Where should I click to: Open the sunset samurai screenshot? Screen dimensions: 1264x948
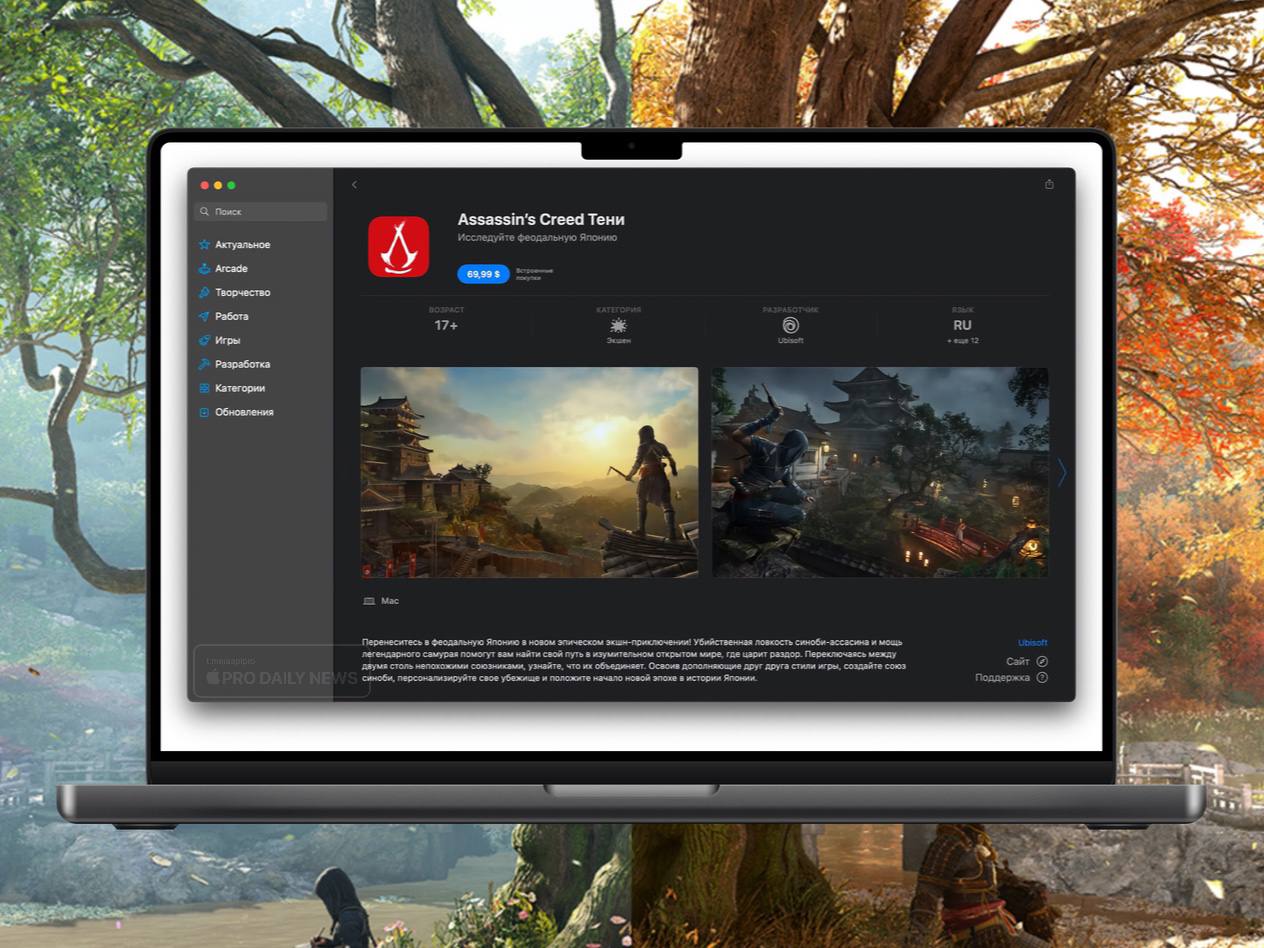coord(529,472)
